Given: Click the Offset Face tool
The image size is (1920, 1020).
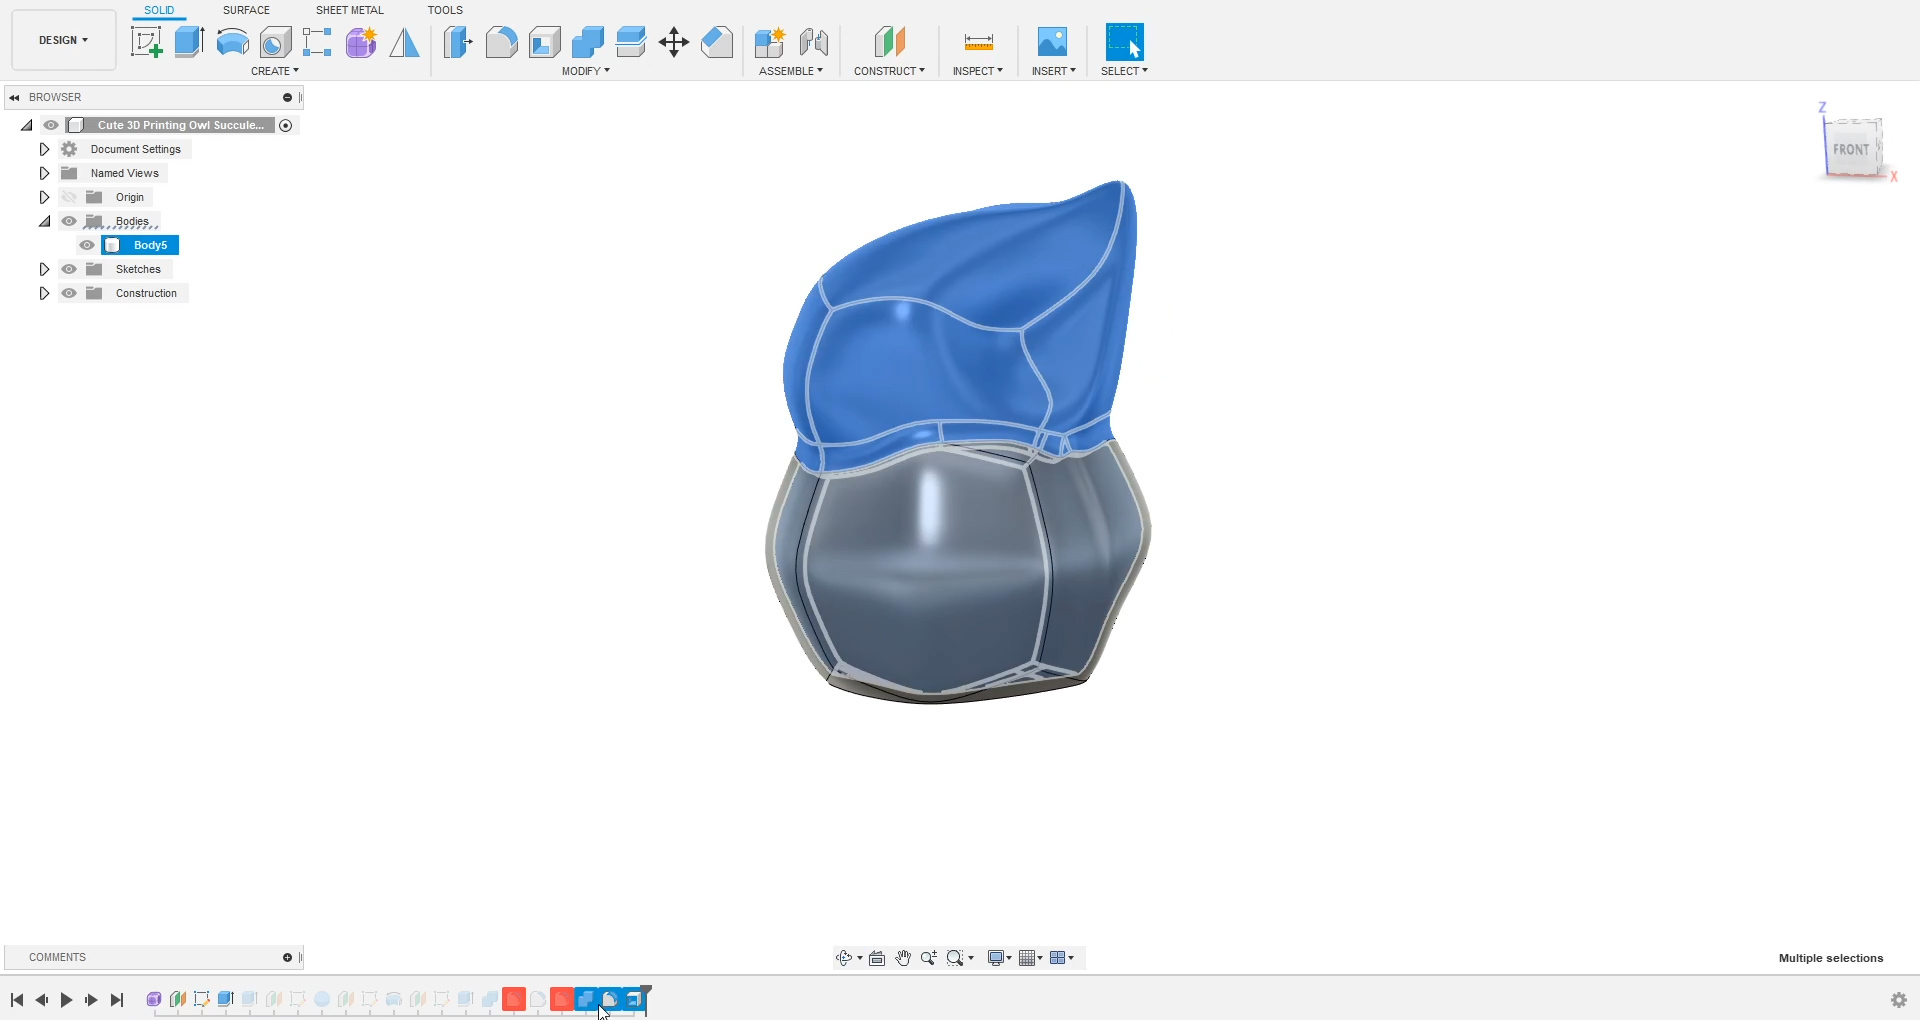Looking at the screenshot, I should [x=630, y=42].
